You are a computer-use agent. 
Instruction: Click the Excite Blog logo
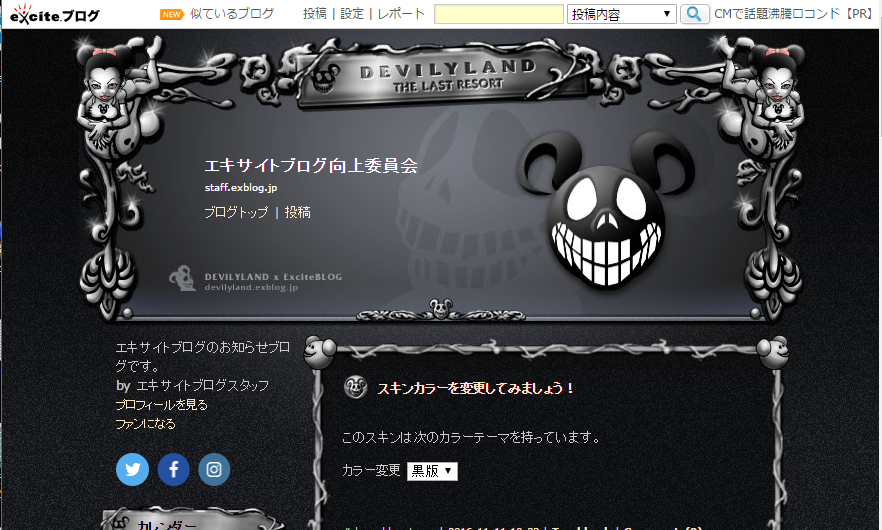55,14
